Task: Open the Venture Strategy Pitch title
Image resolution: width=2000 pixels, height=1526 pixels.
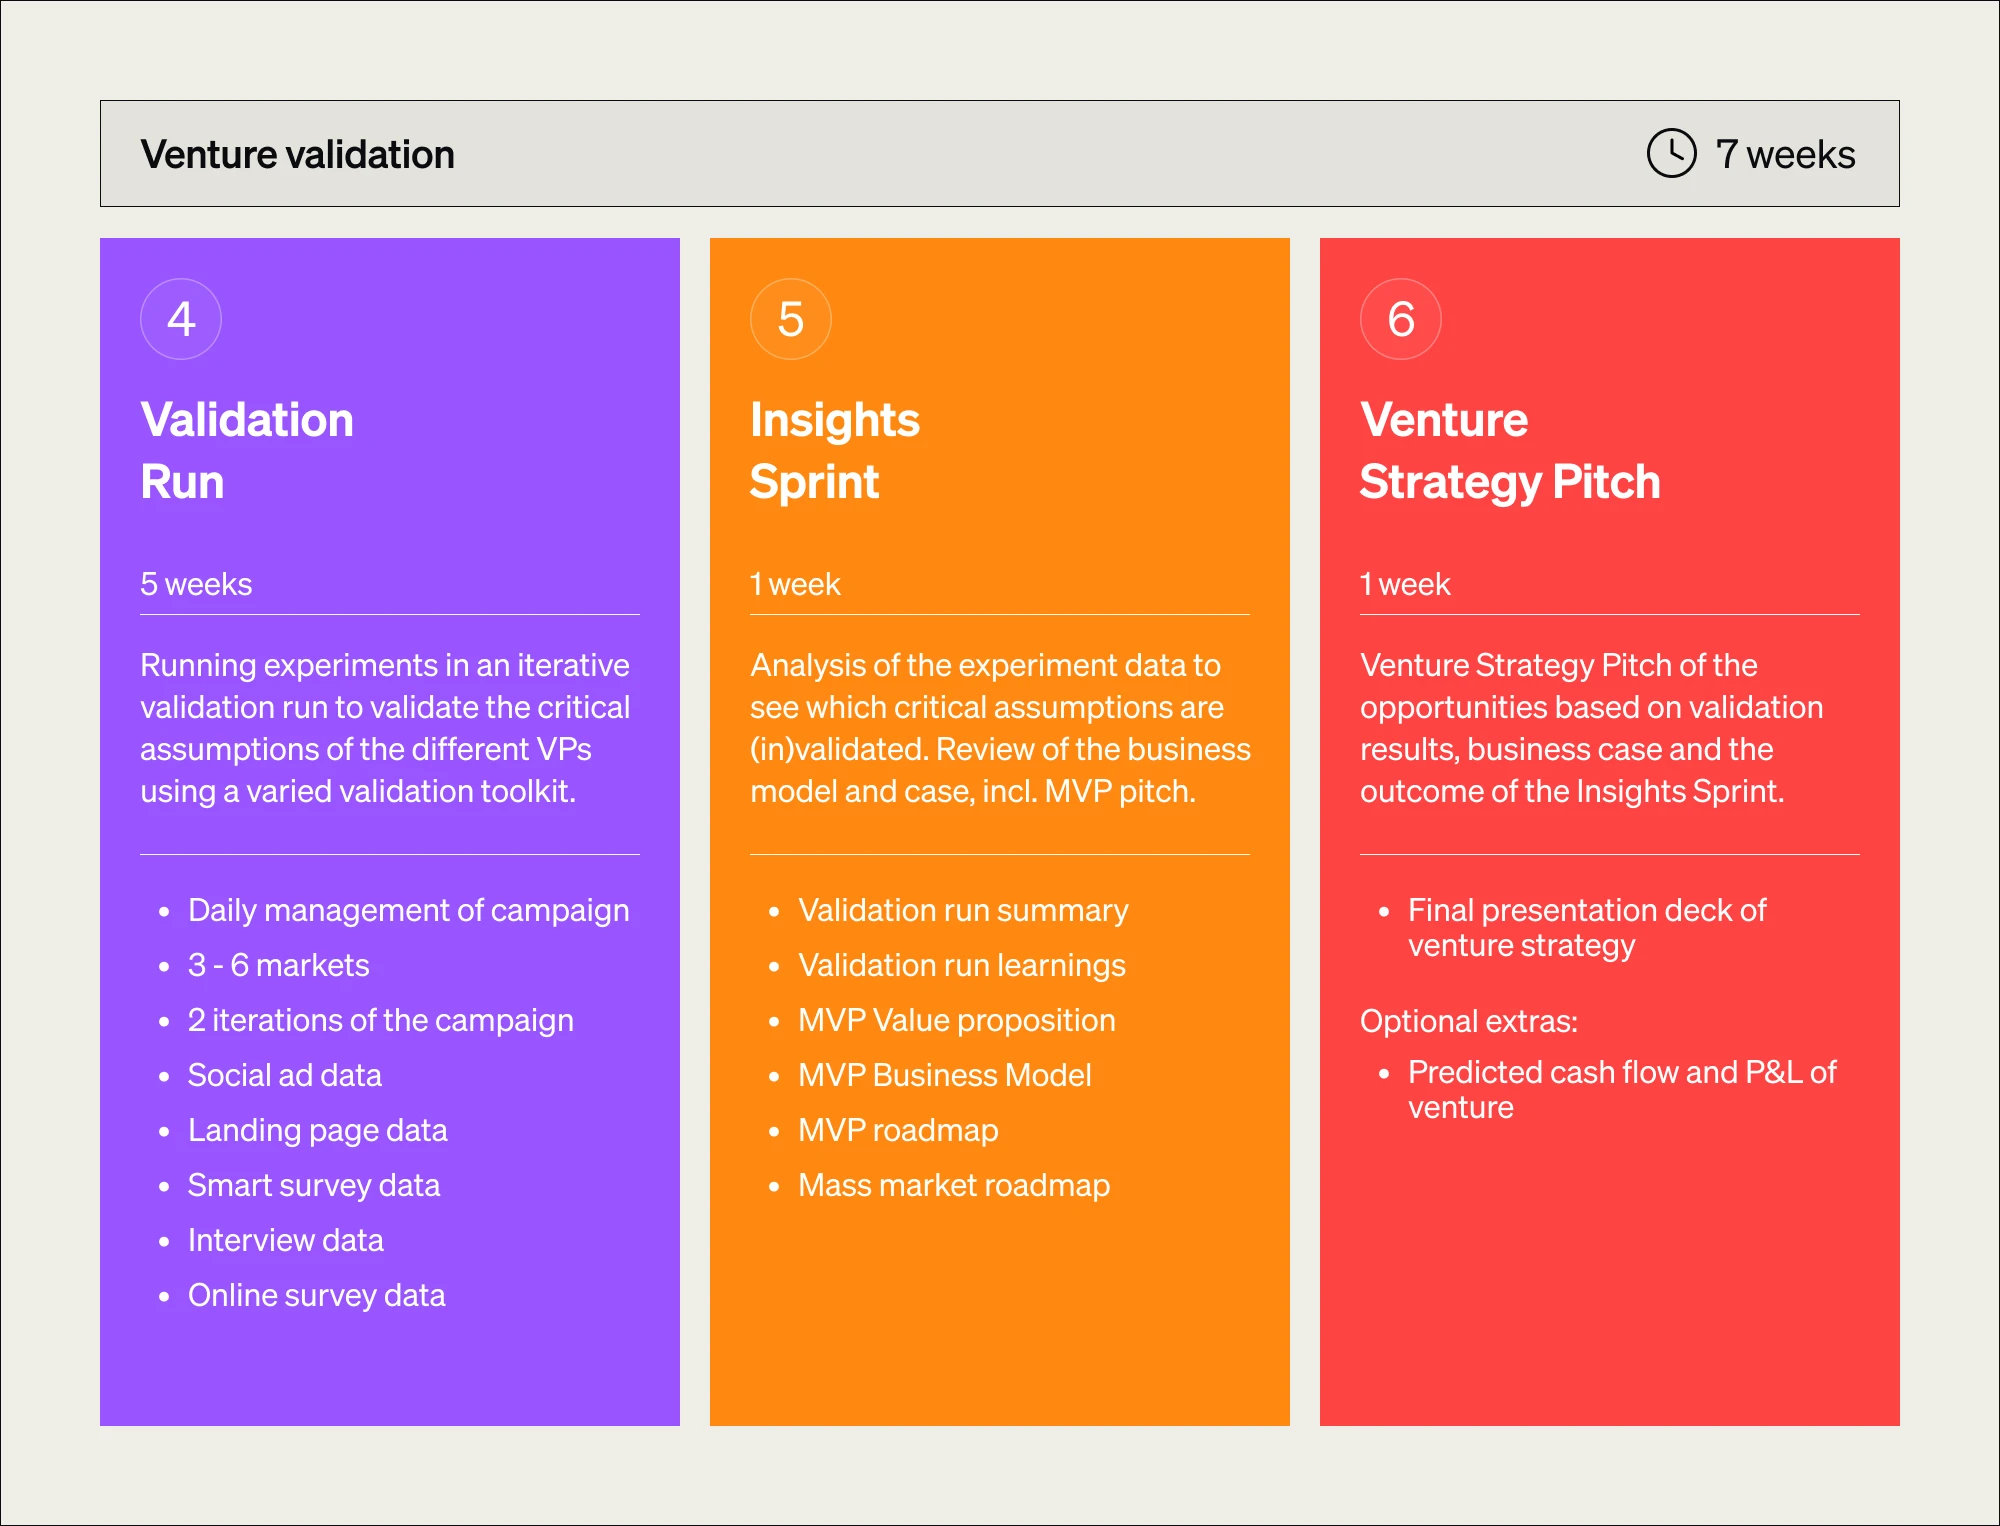Action: coord(1509,450)
